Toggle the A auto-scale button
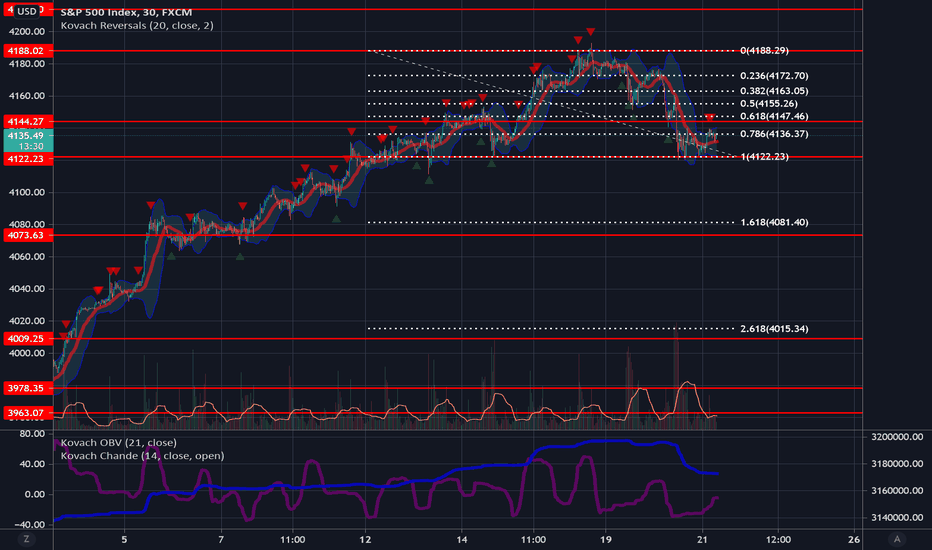This screenshot has height=550, width=932. click(897, 539)
